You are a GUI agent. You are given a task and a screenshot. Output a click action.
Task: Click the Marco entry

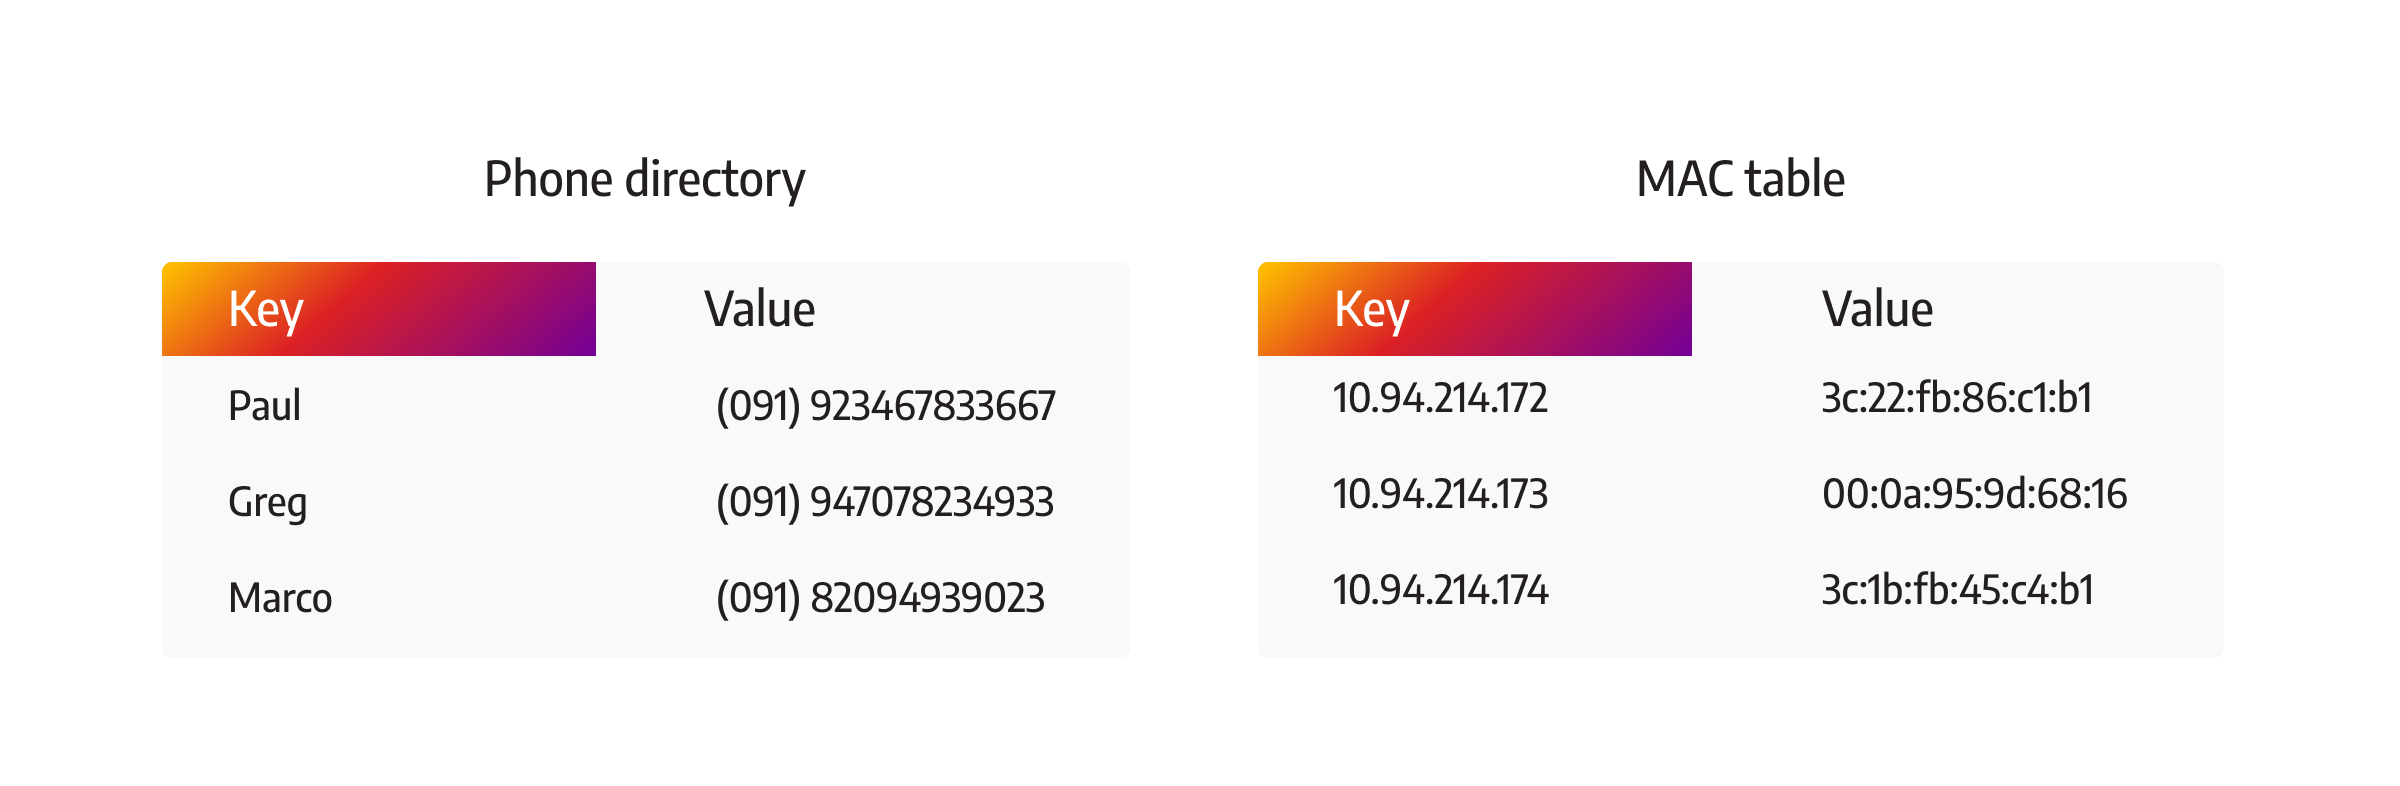(x=280, y=598)
